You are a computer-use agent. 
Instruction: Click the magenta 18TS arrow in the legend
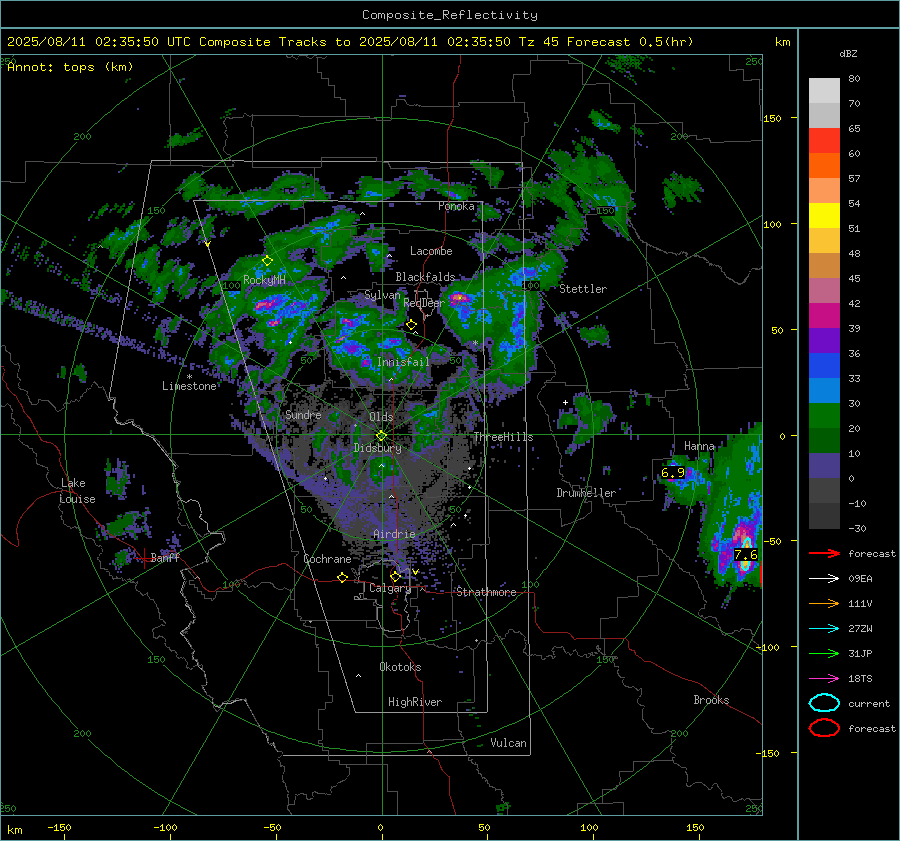824,679
